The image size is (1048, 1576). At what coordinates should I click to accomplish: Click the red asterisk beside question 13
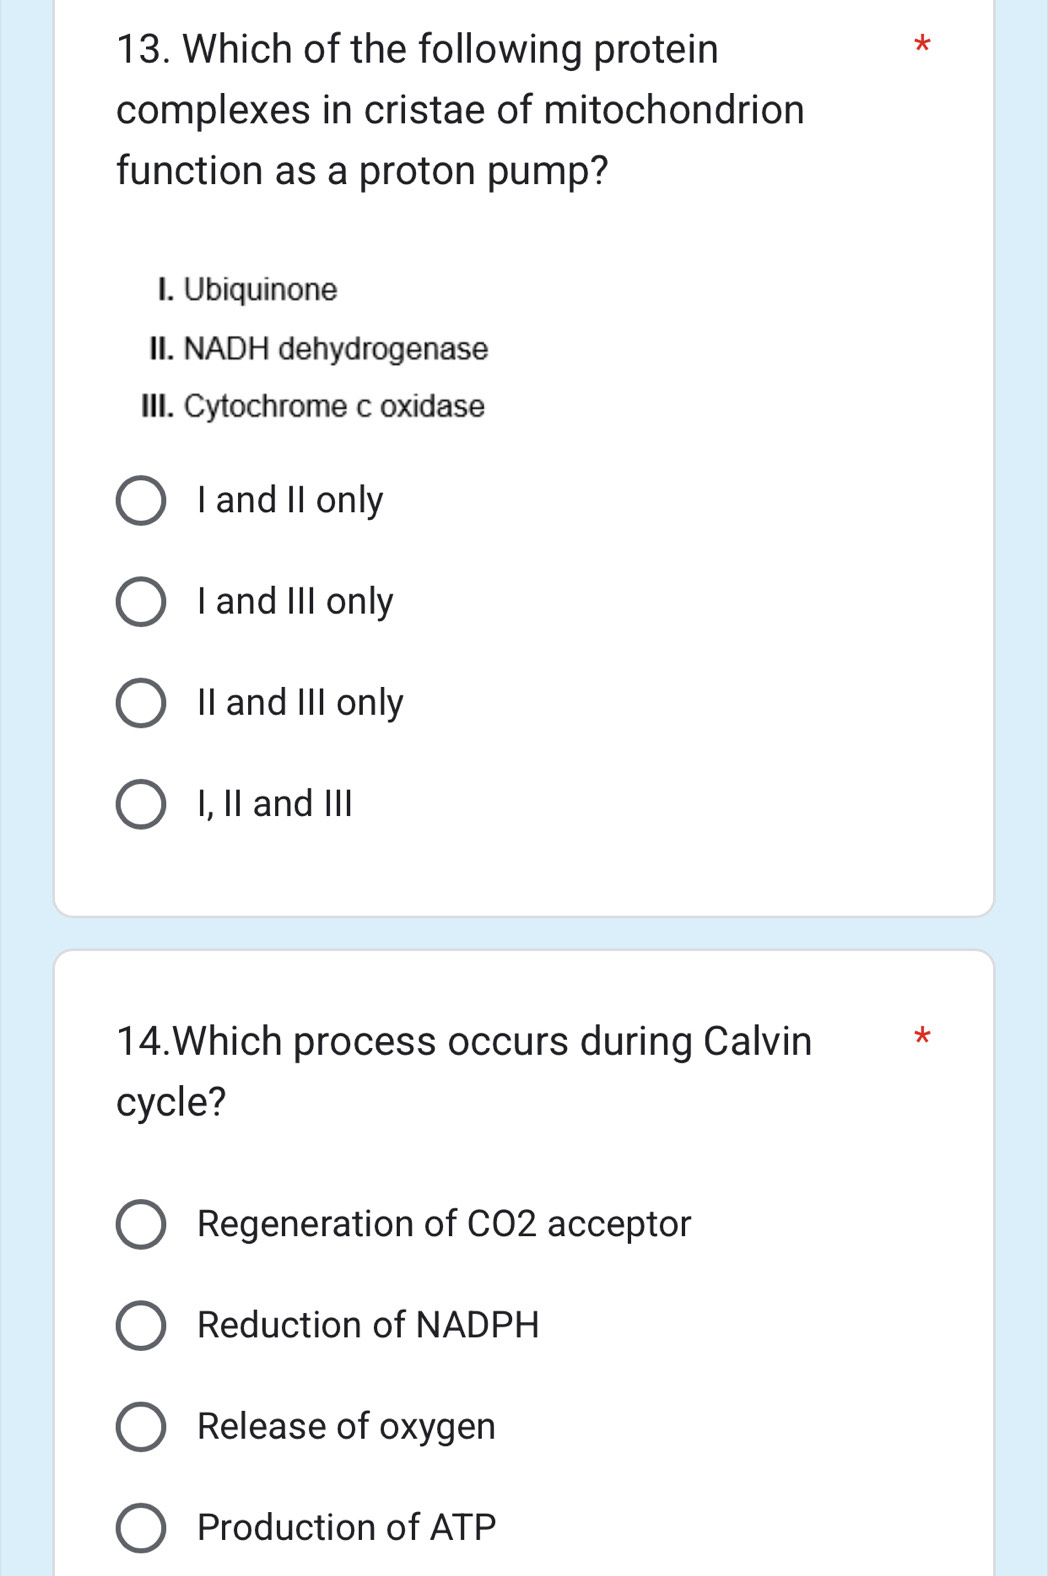click(x=921, y=48)
